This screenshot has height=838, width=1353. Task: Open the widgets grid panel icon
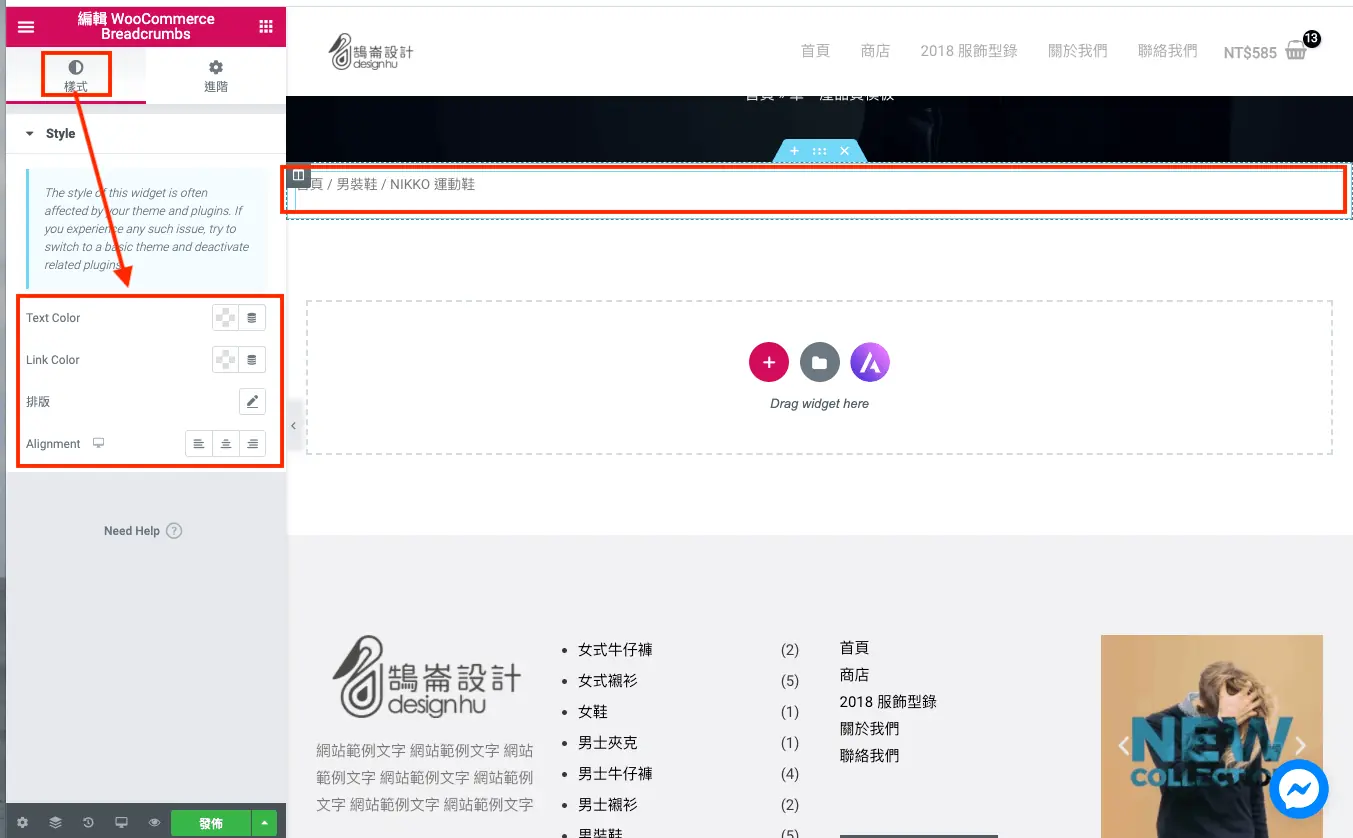pos(265,27)
